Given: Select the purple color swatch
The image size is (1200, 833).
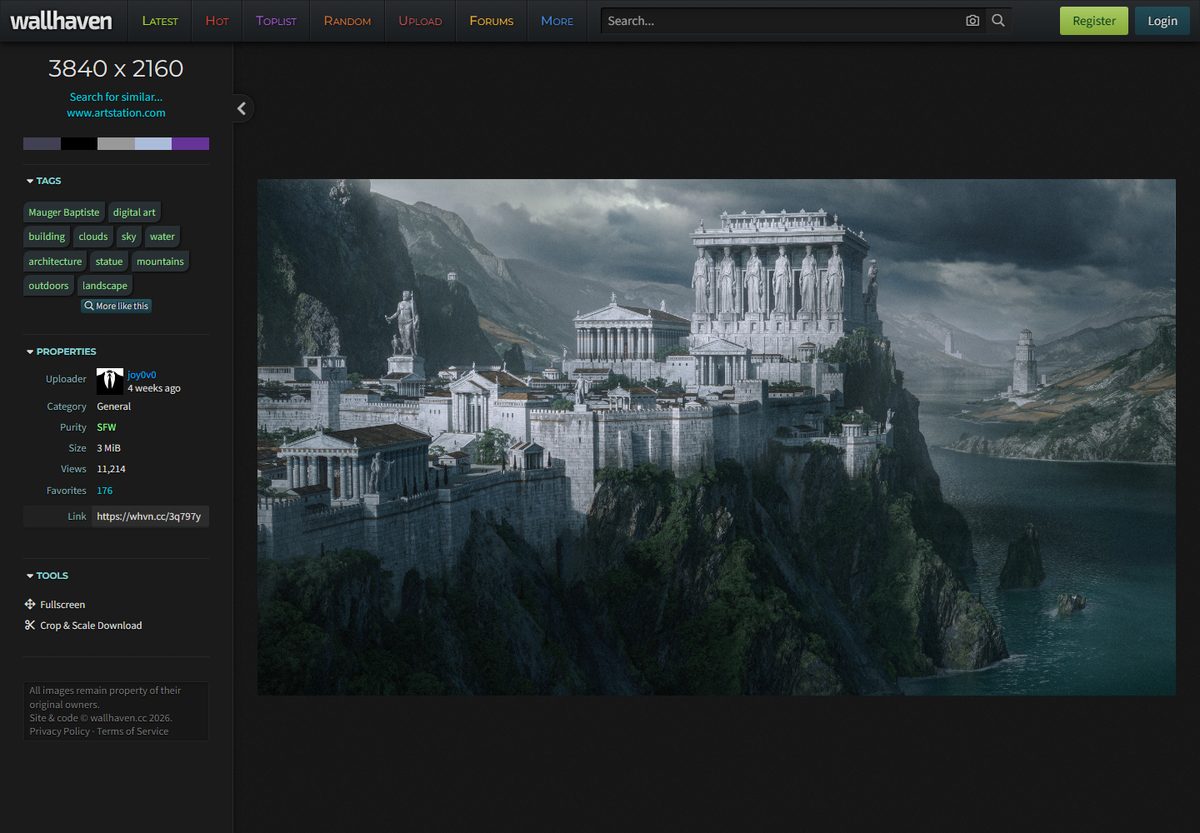Looking at the screenshot, I should tap(190, 144).
